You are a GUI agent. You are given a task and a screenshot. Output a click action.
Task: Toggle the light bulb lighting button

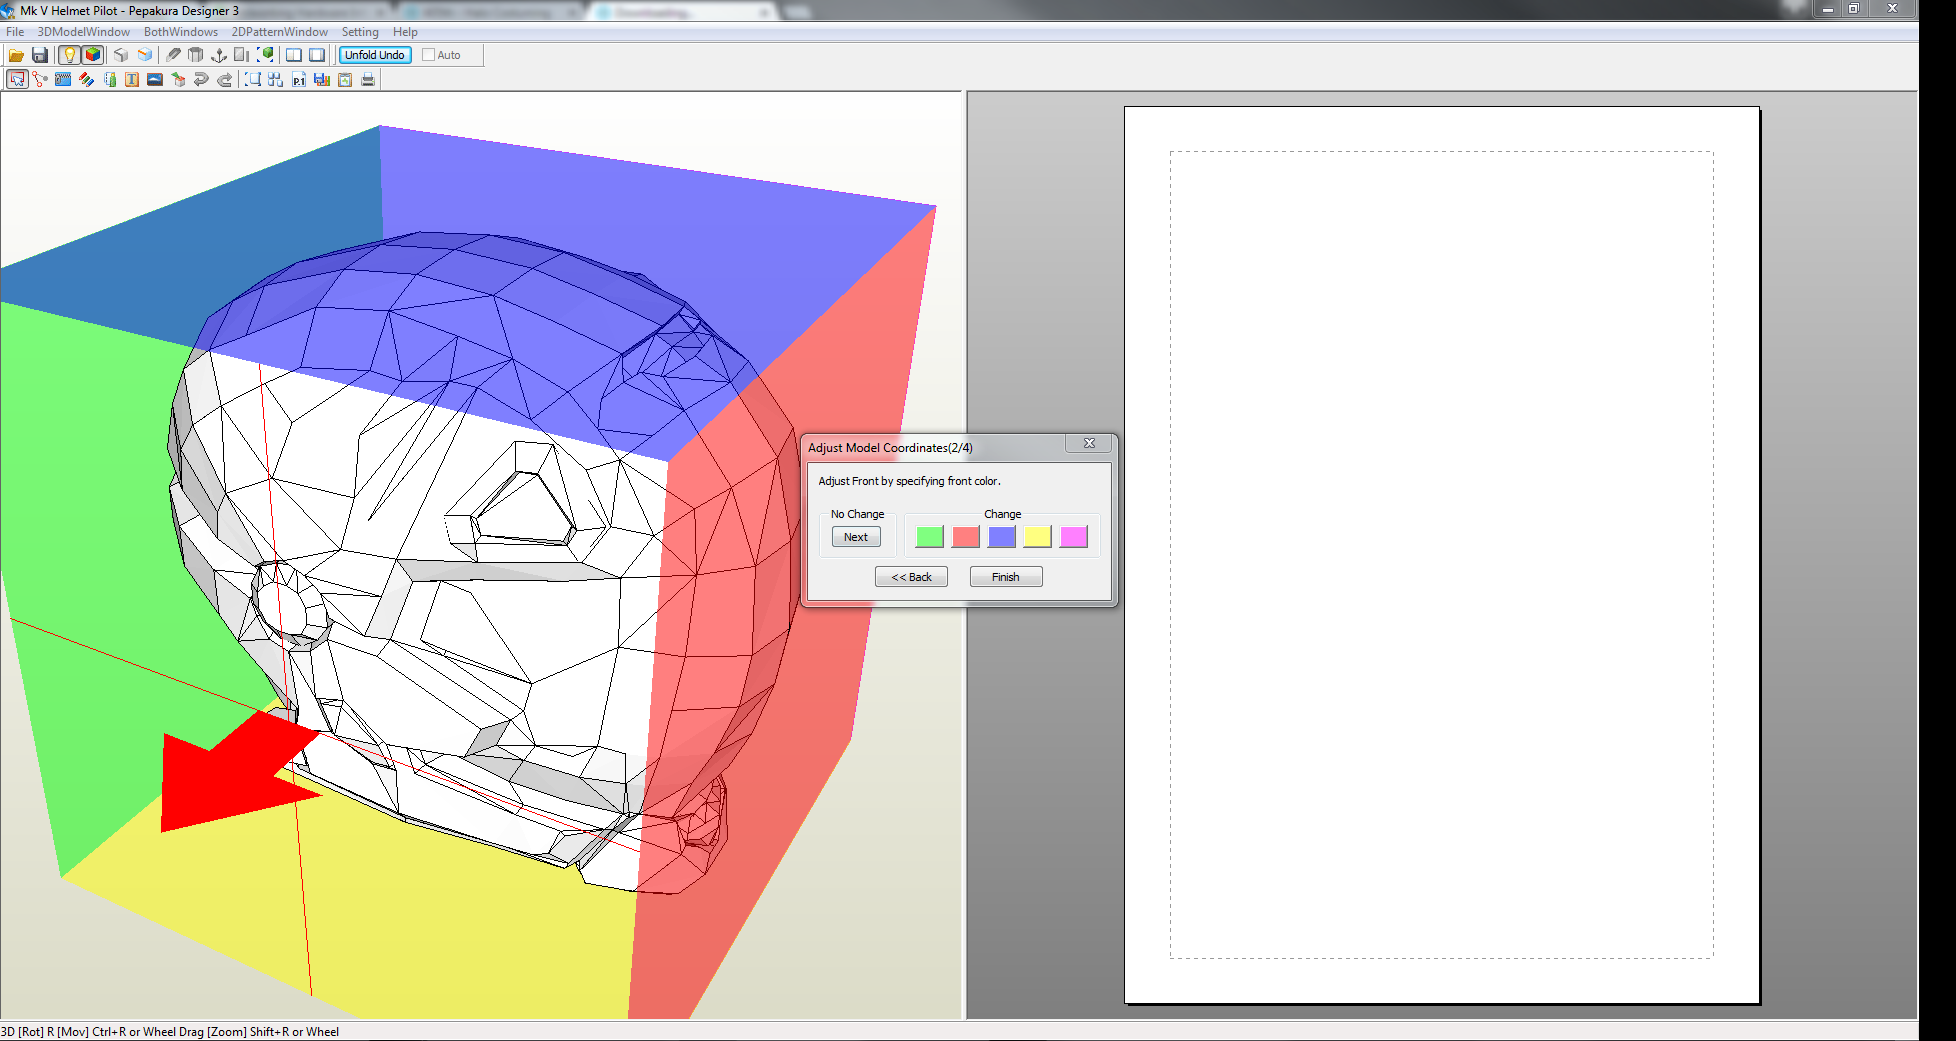click(69, 55)
